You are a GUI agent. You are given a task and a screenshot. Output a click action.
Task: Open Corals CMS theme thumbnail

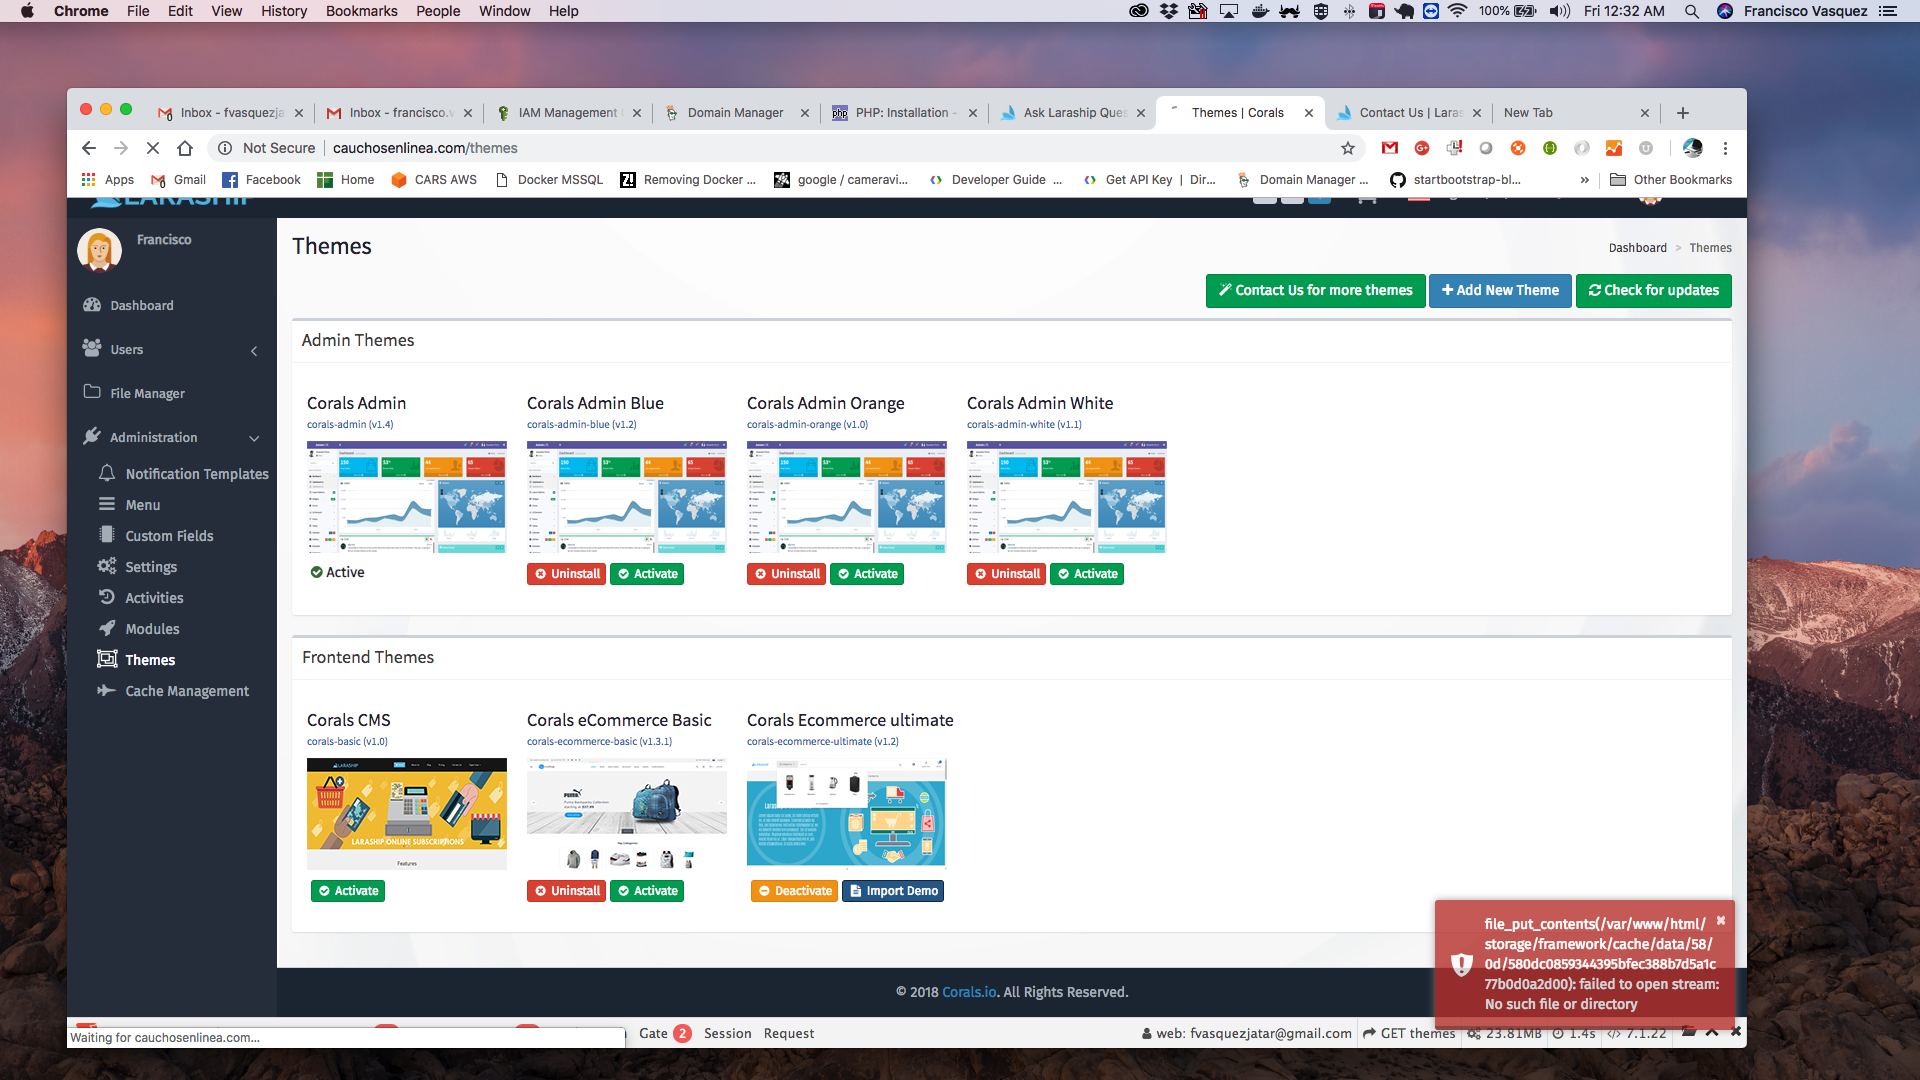coord(407,814)
